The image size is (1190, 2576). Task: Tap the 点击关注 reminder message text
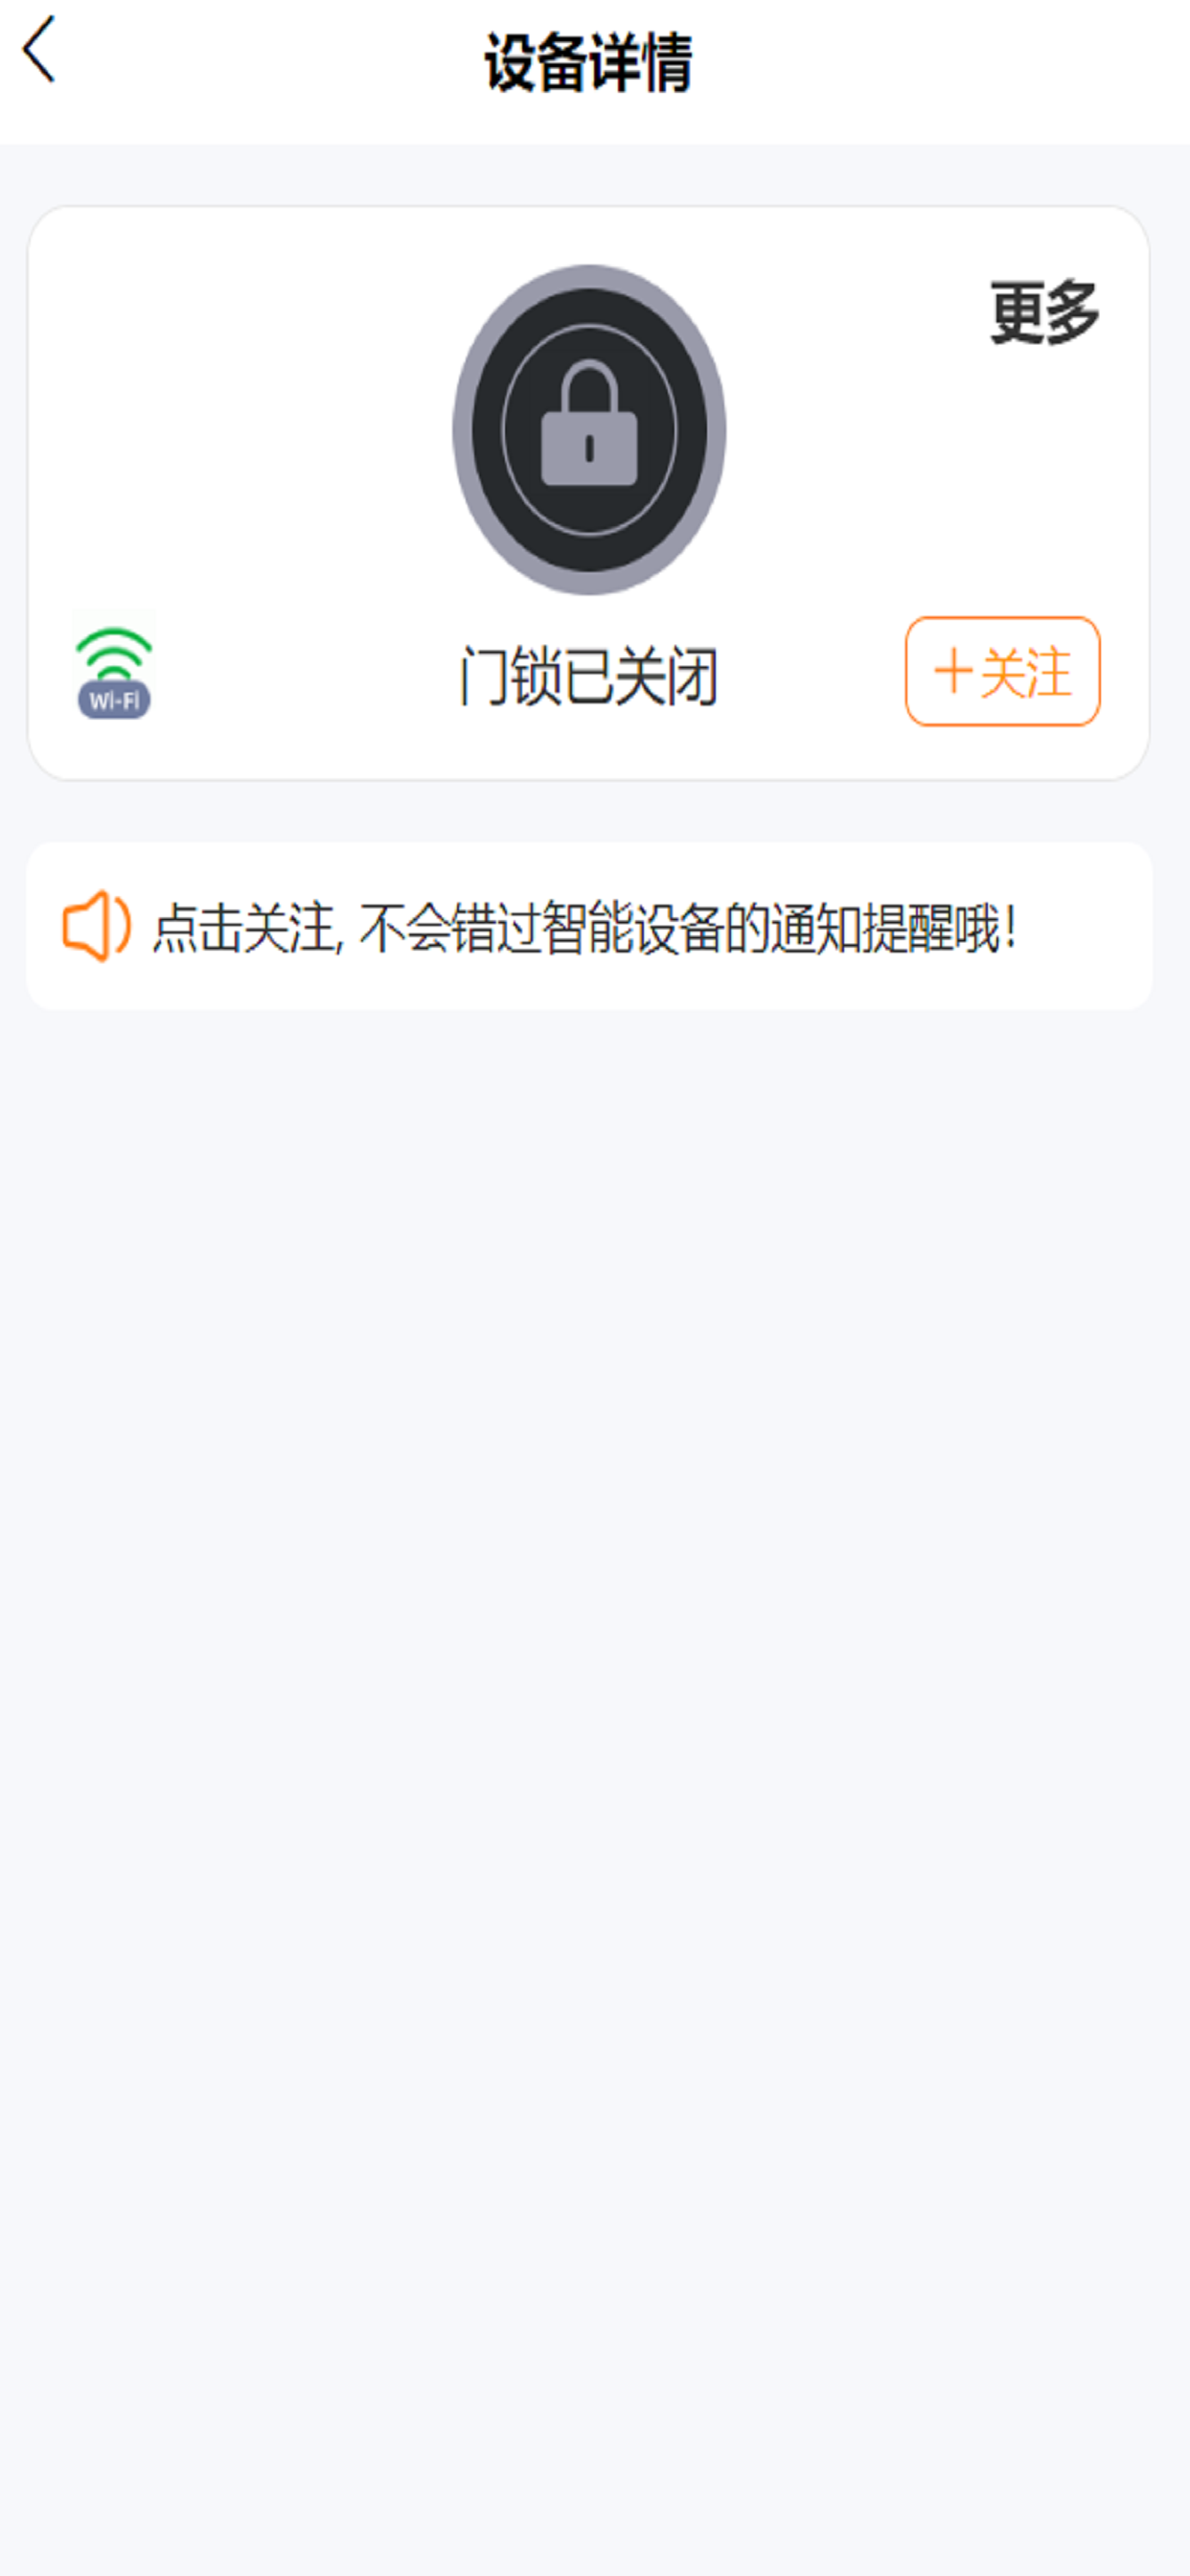[585, 927]
